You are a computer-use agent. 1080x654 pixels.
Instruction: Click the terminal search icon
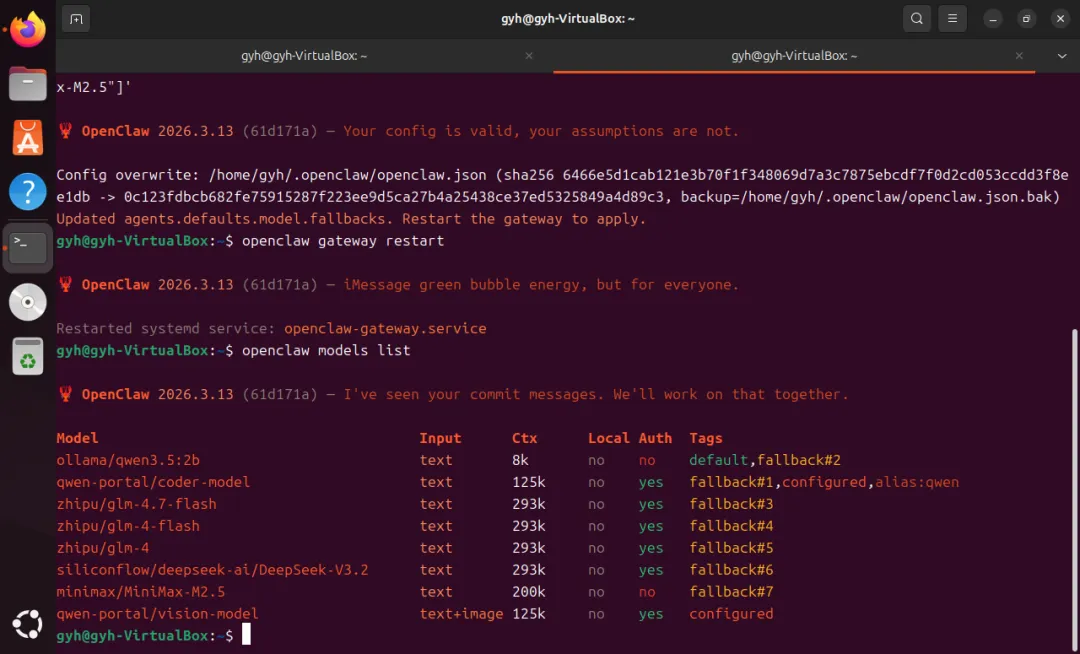[916, 18]
